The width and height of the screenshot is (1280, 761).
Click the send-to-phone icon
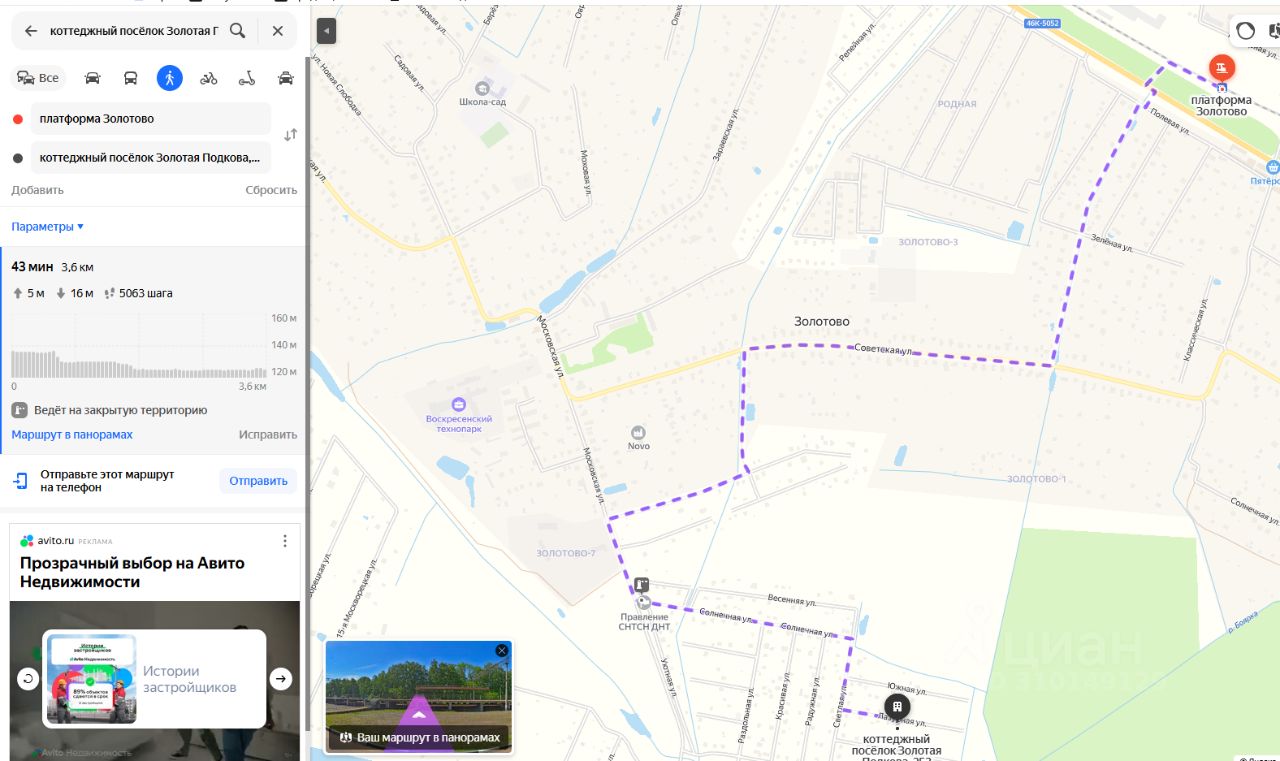[x=21, y=481]
